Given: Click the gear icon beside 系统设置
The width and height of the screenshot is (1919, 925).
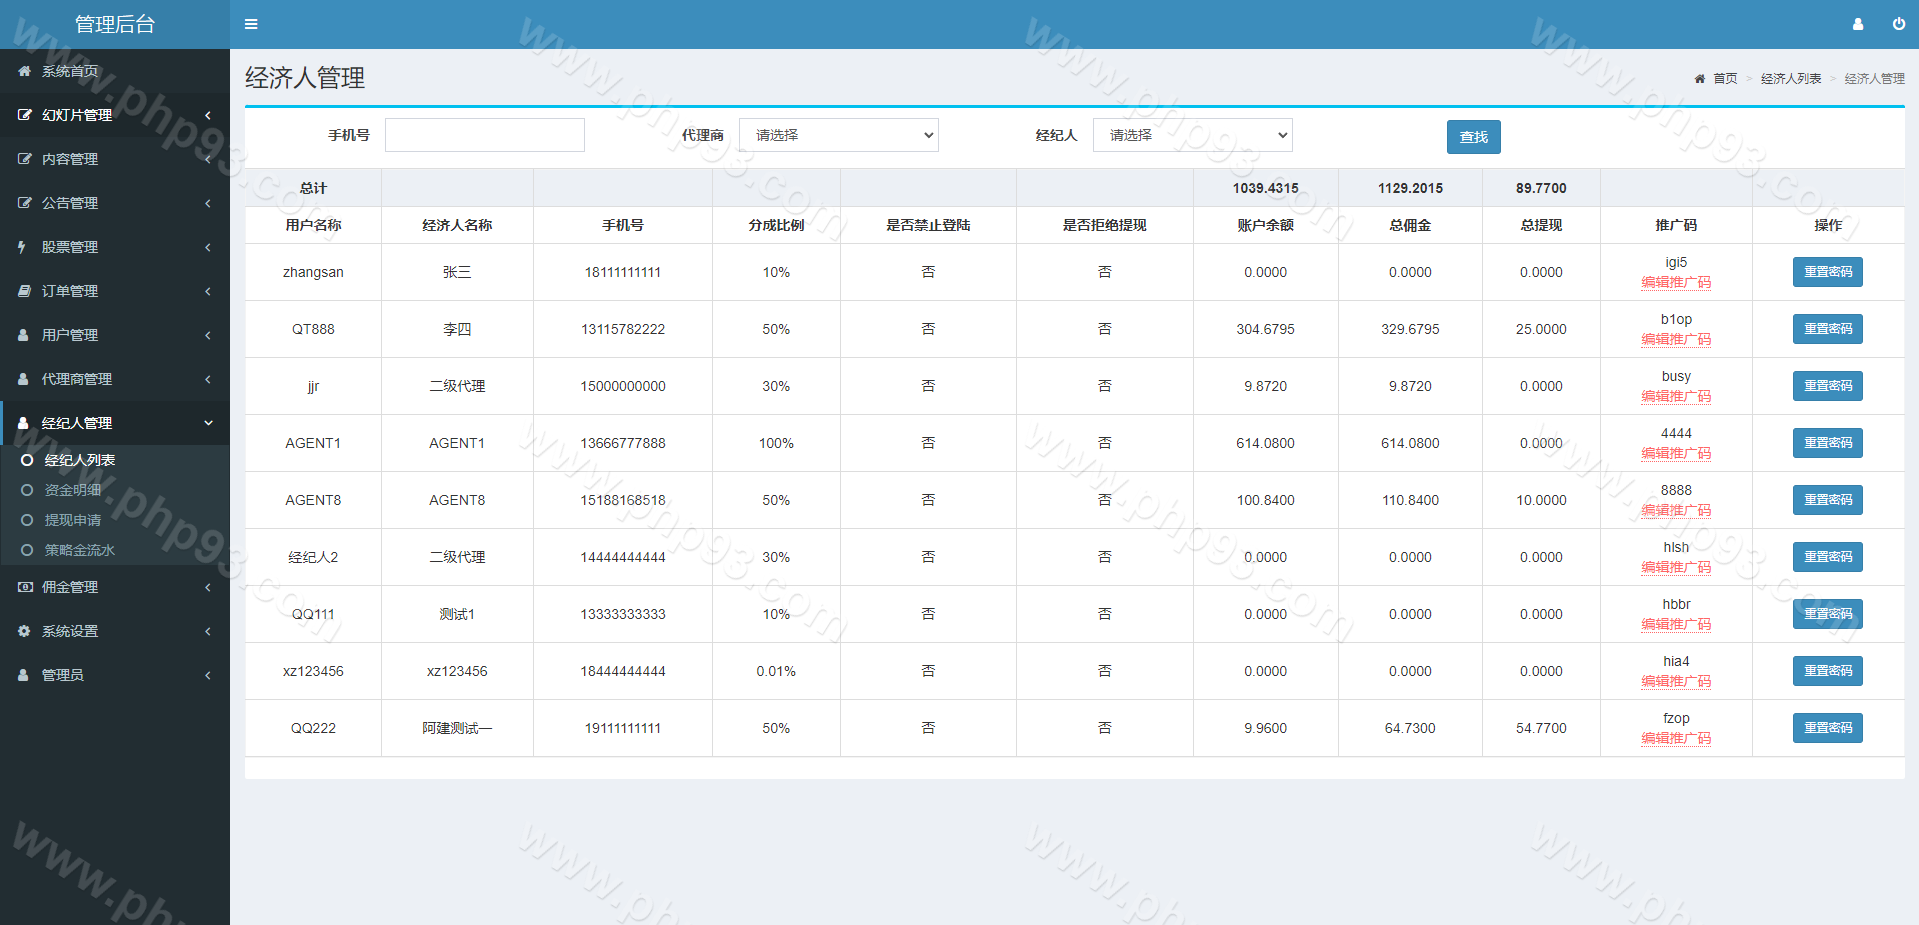Looking at the screenshot, I should [x=24, y=631].
